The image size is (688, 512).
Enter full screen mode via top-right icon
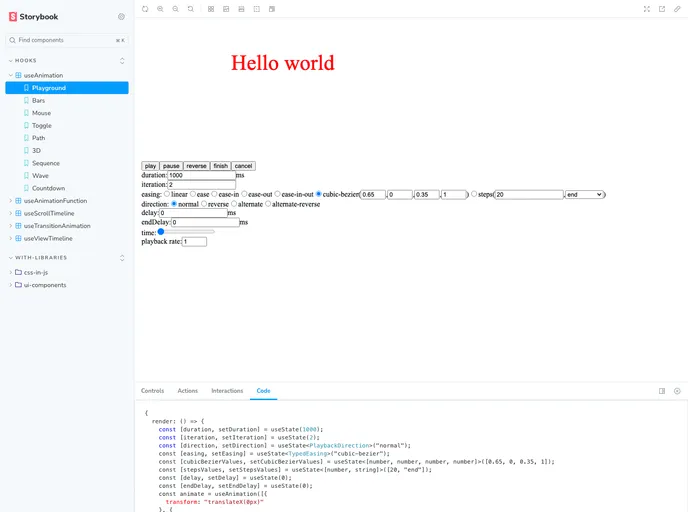647,9
